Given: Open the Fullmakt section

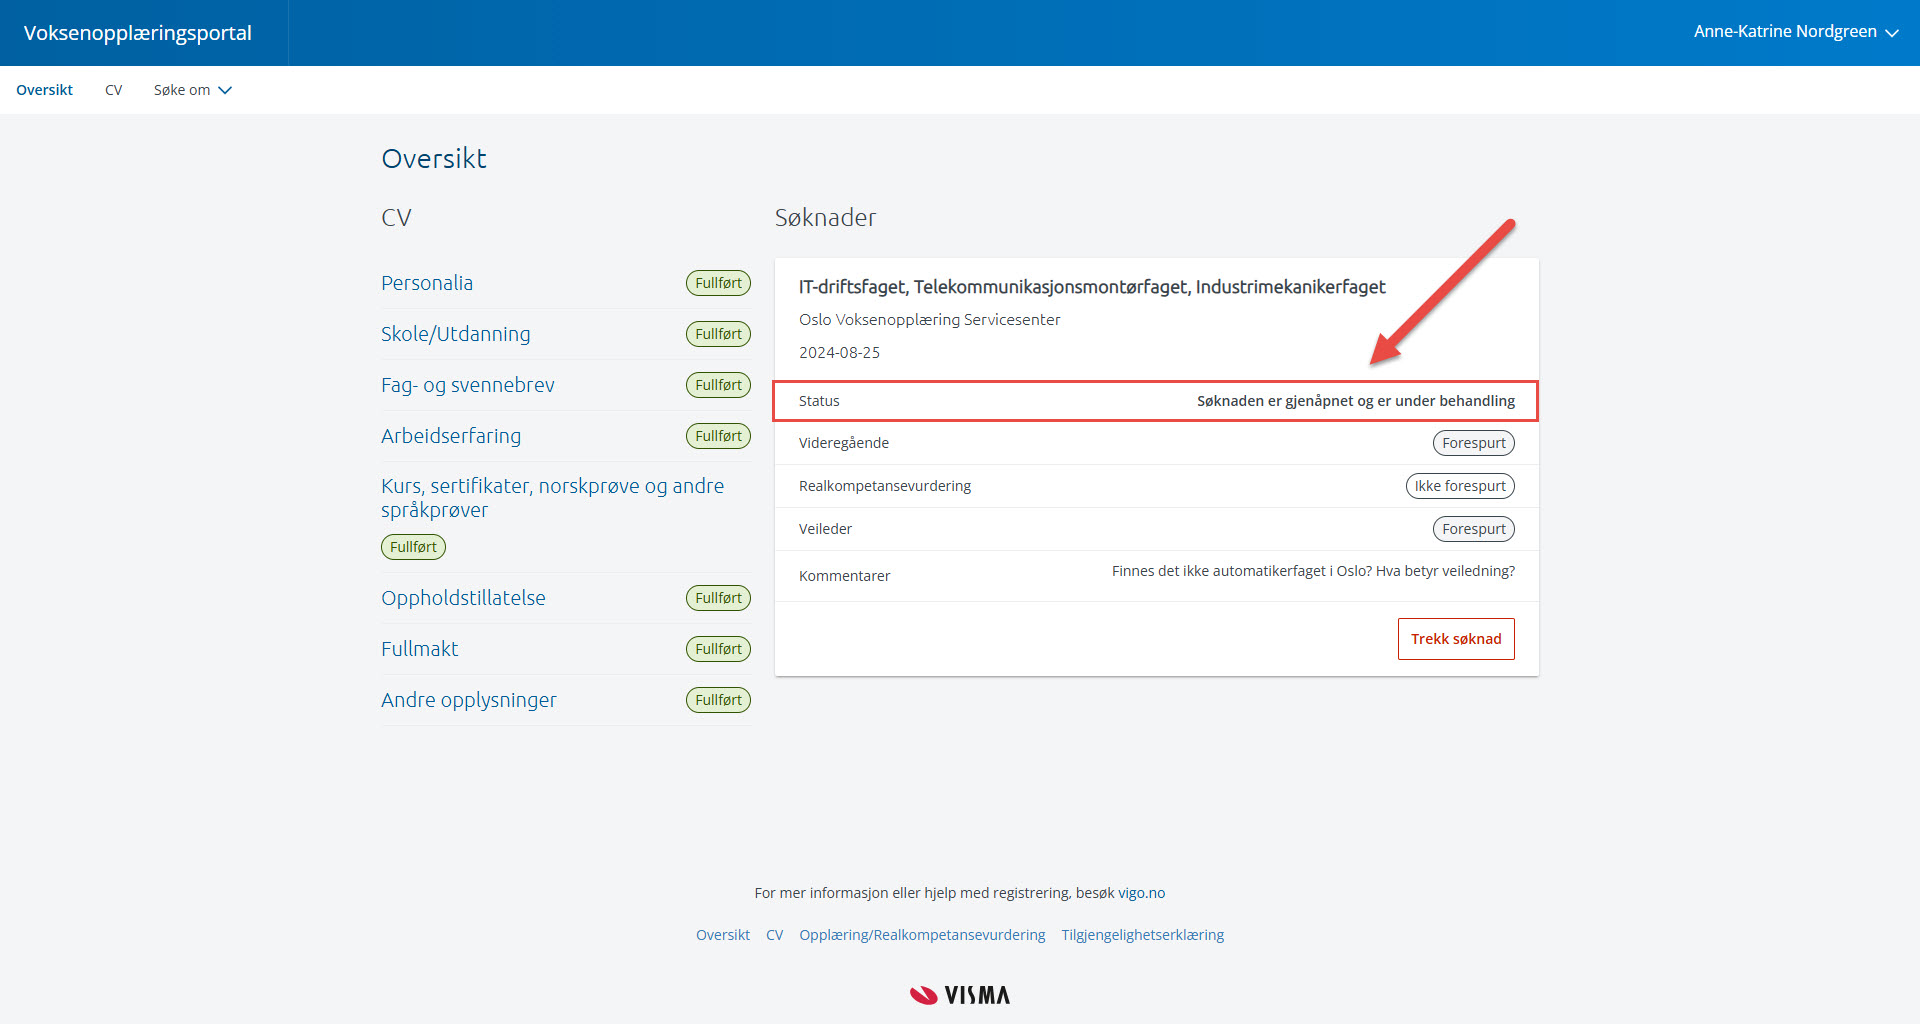Looking at the screenshot, I should (419, 649).
